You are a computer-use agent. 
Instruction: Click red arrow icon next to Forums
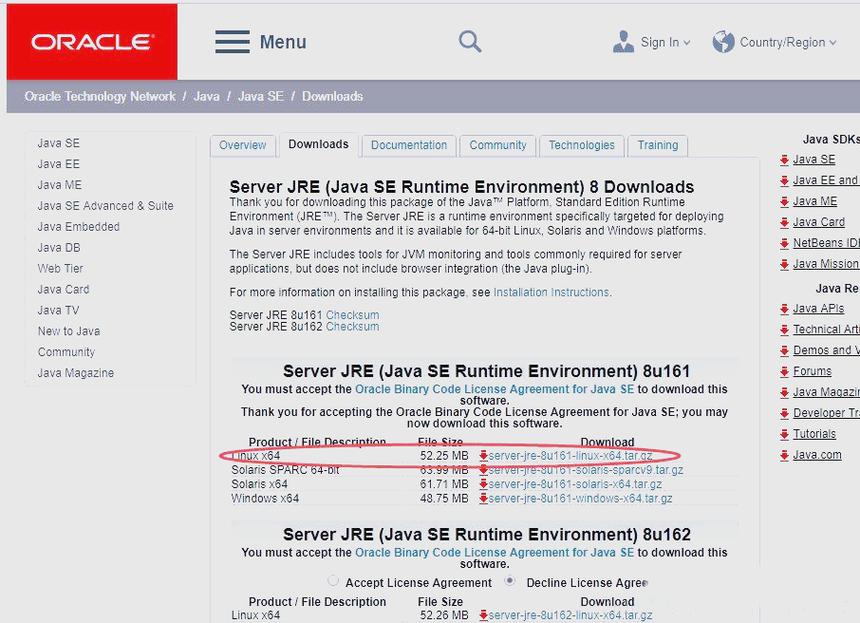(784, 372)
